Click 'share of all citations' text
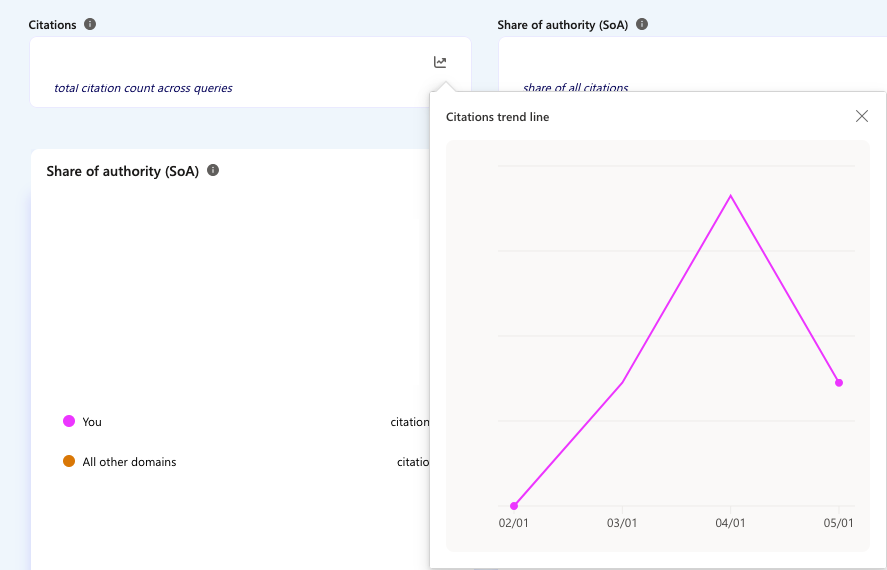 [x=575, y=88]
